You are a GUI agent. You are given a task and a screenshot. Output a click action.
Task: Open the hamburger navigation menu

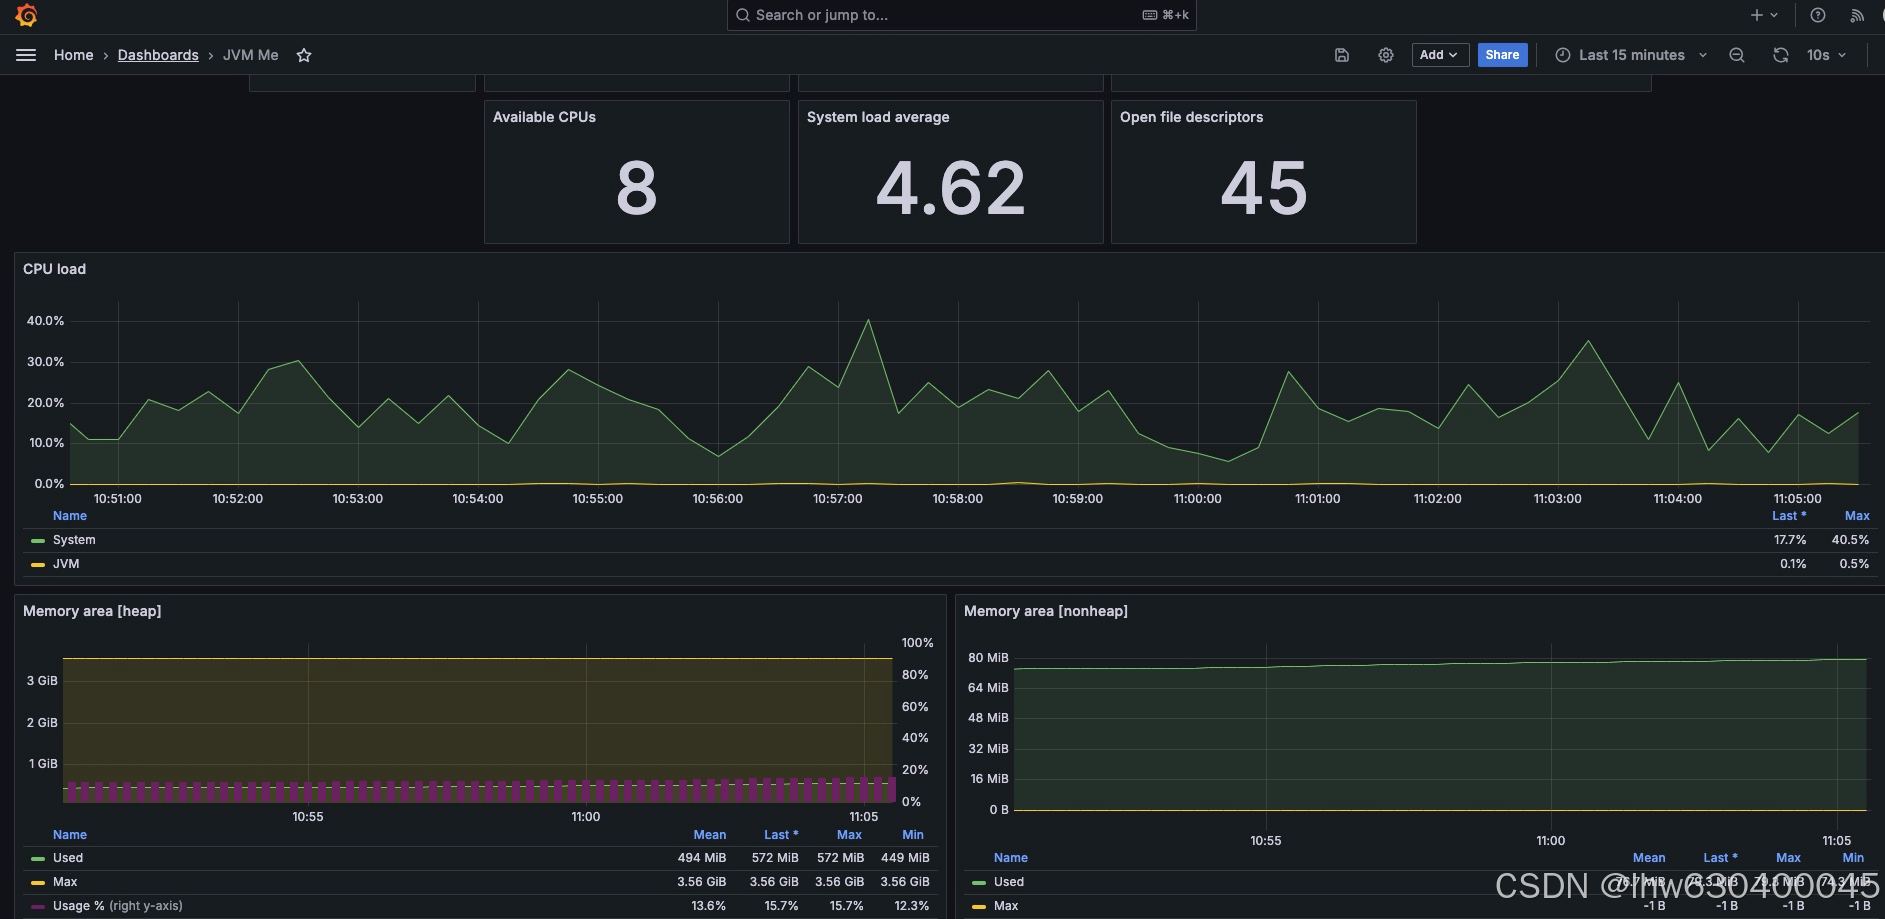coord(26,55)
